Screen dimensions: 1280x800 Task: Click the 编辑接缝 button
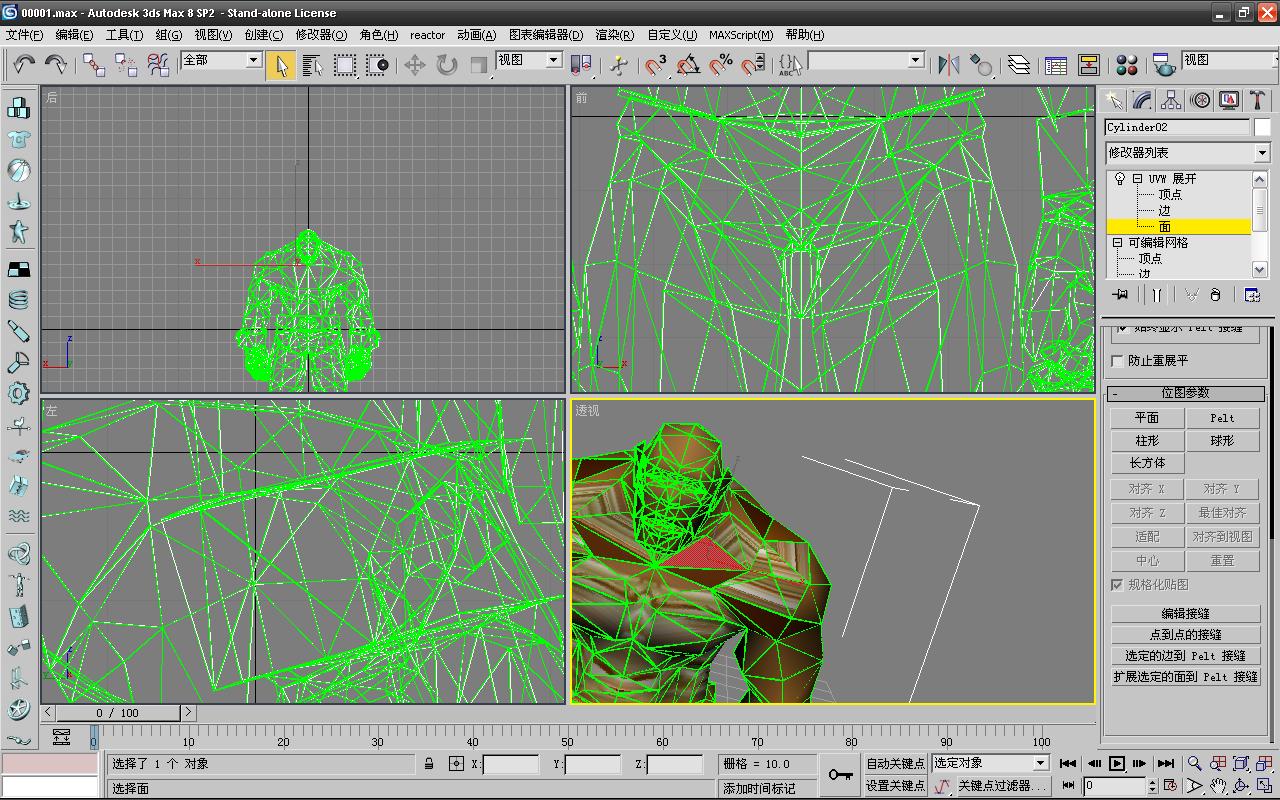click(1185, 614)
